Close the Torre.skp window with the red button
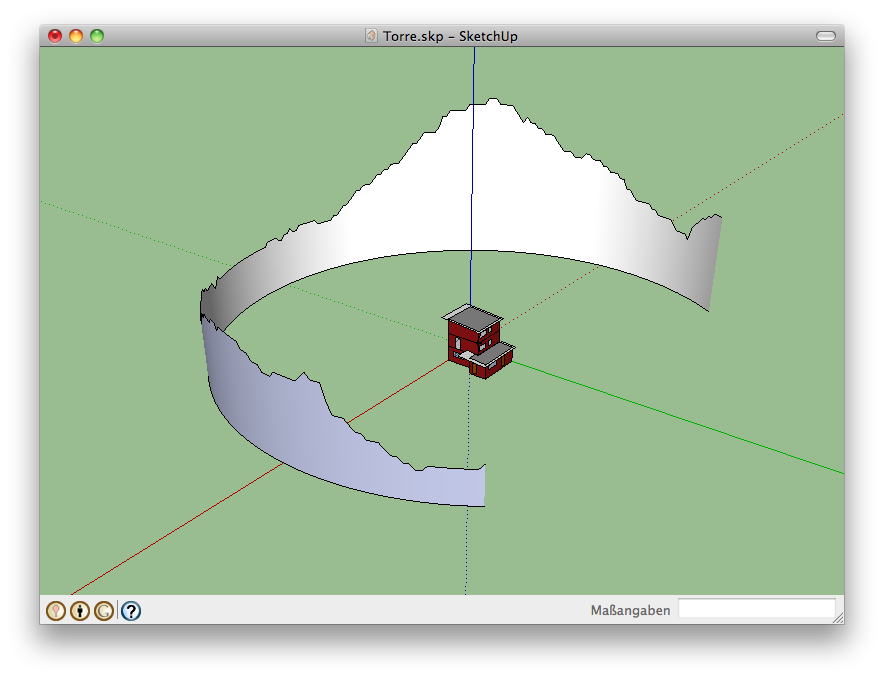This screenshot has height=679, width=884. tap(55, 36)
